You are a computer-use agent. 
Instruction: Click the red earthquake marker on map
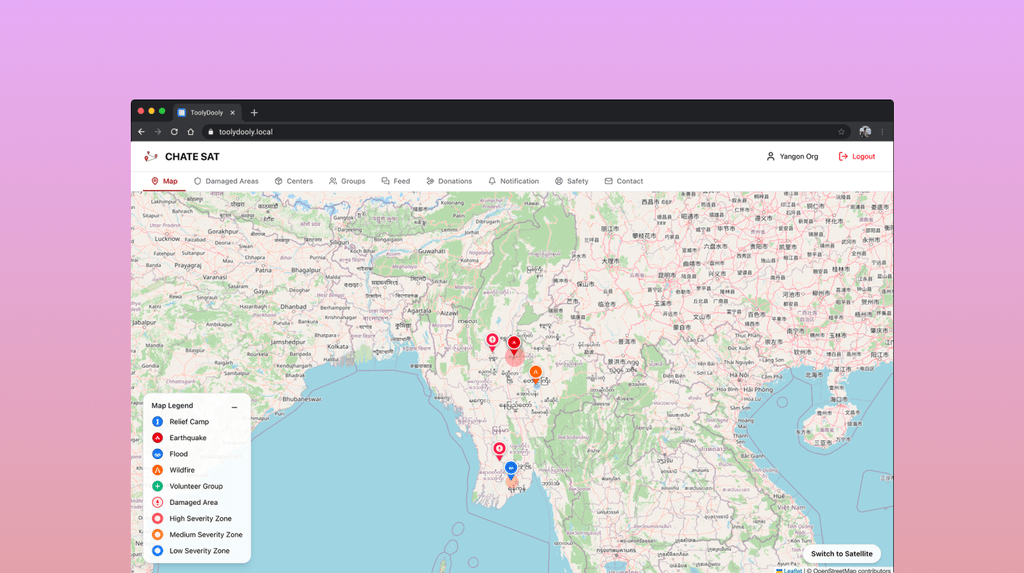[x=514, y=343]
